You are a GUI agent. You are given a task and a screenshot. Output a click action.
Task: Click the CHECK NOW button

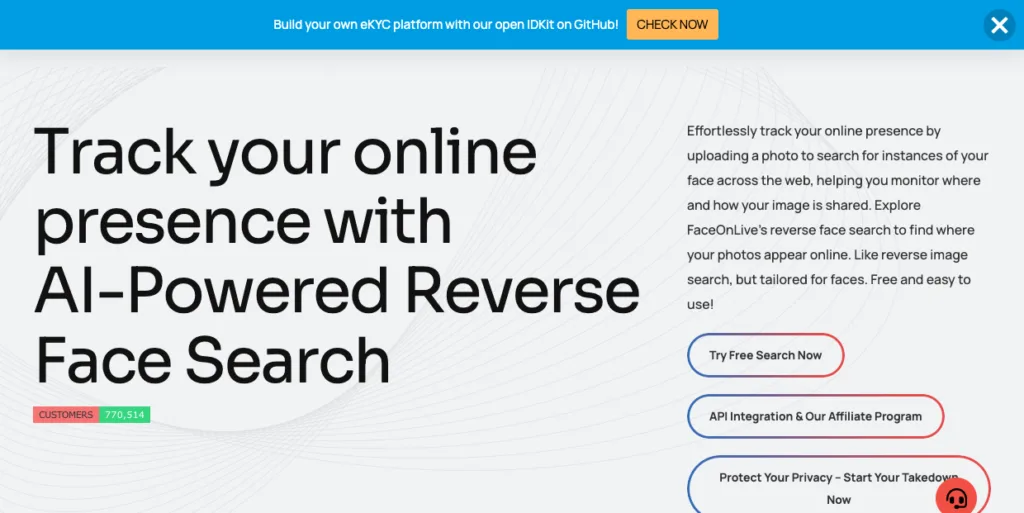coord(672,25)
